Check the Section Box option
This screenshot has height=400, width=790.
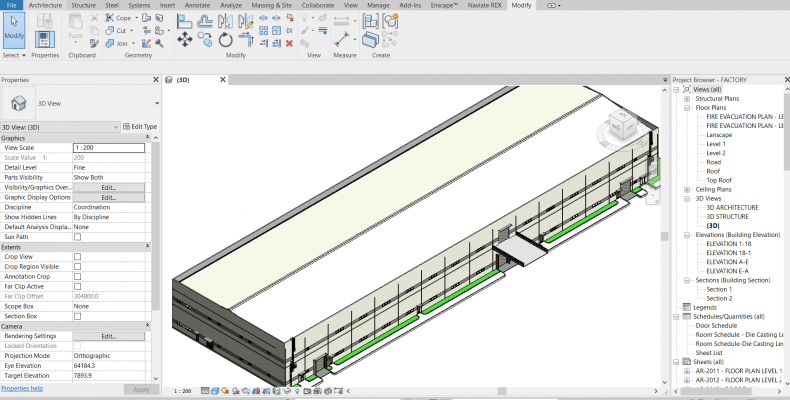[78, 315]
